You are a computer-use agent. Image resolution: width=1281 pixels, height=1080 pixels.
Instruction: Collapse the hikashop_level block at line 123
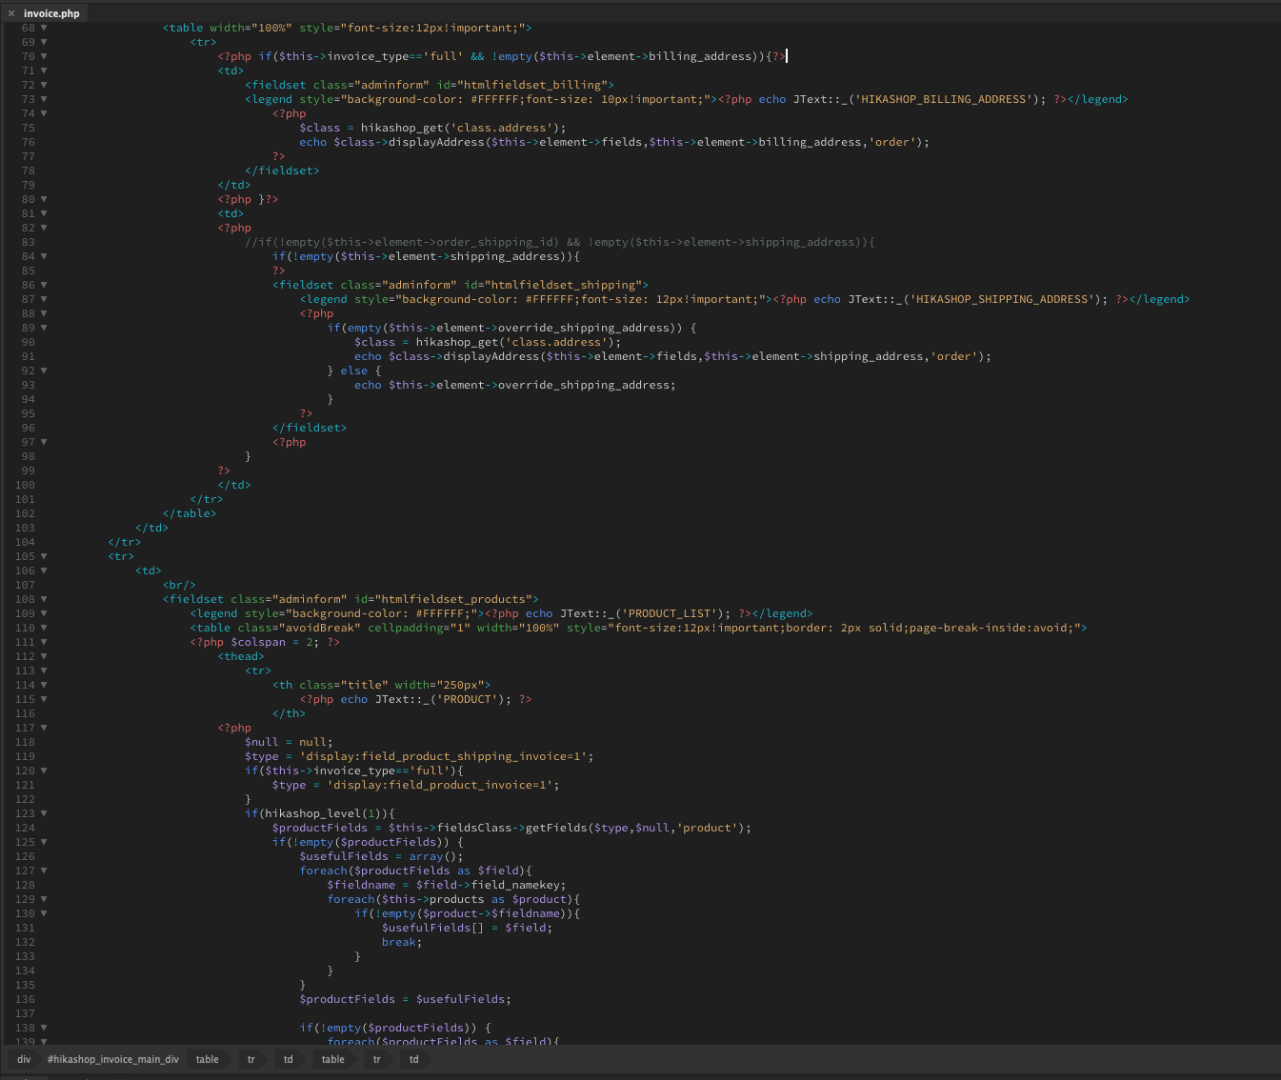tap(44, 813)
